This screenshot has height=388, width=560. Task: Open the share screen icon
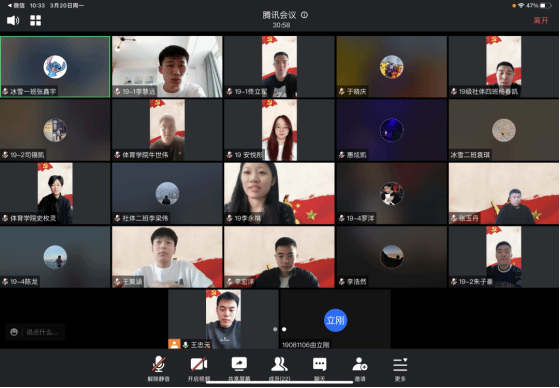(x=239, y=368)
